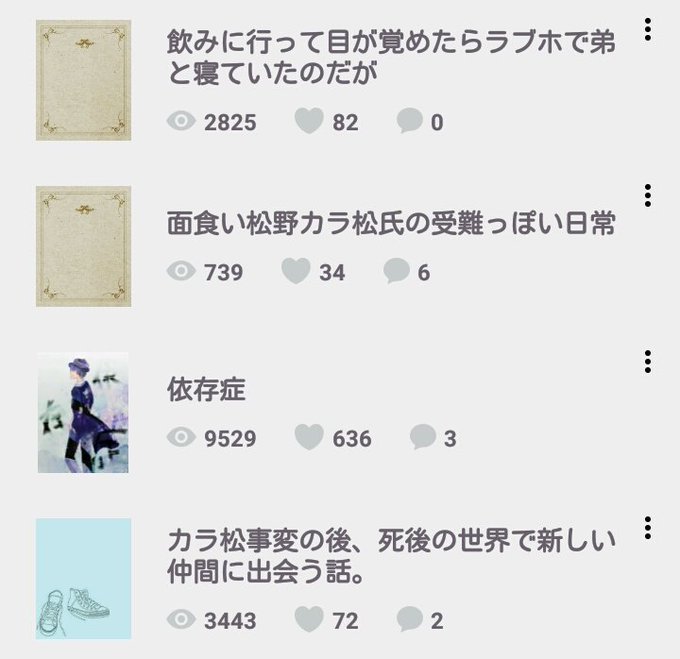Tap the heart icon showing 636 likes
This screenshot has width=680, height=659.
[x=309, y=437]
